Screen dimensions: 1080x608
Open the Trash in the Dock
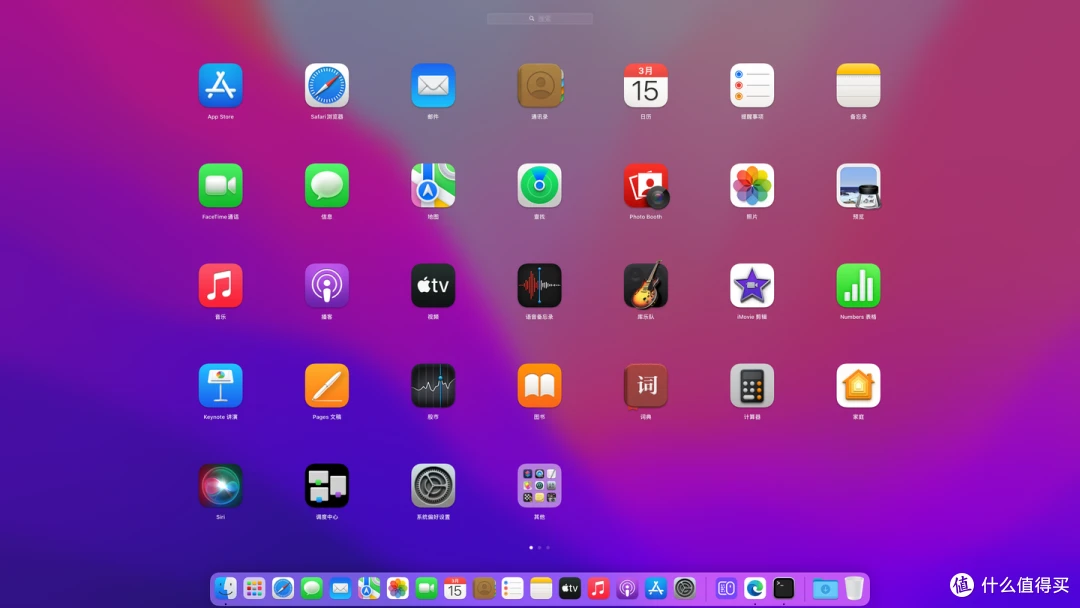pos(854,588)
